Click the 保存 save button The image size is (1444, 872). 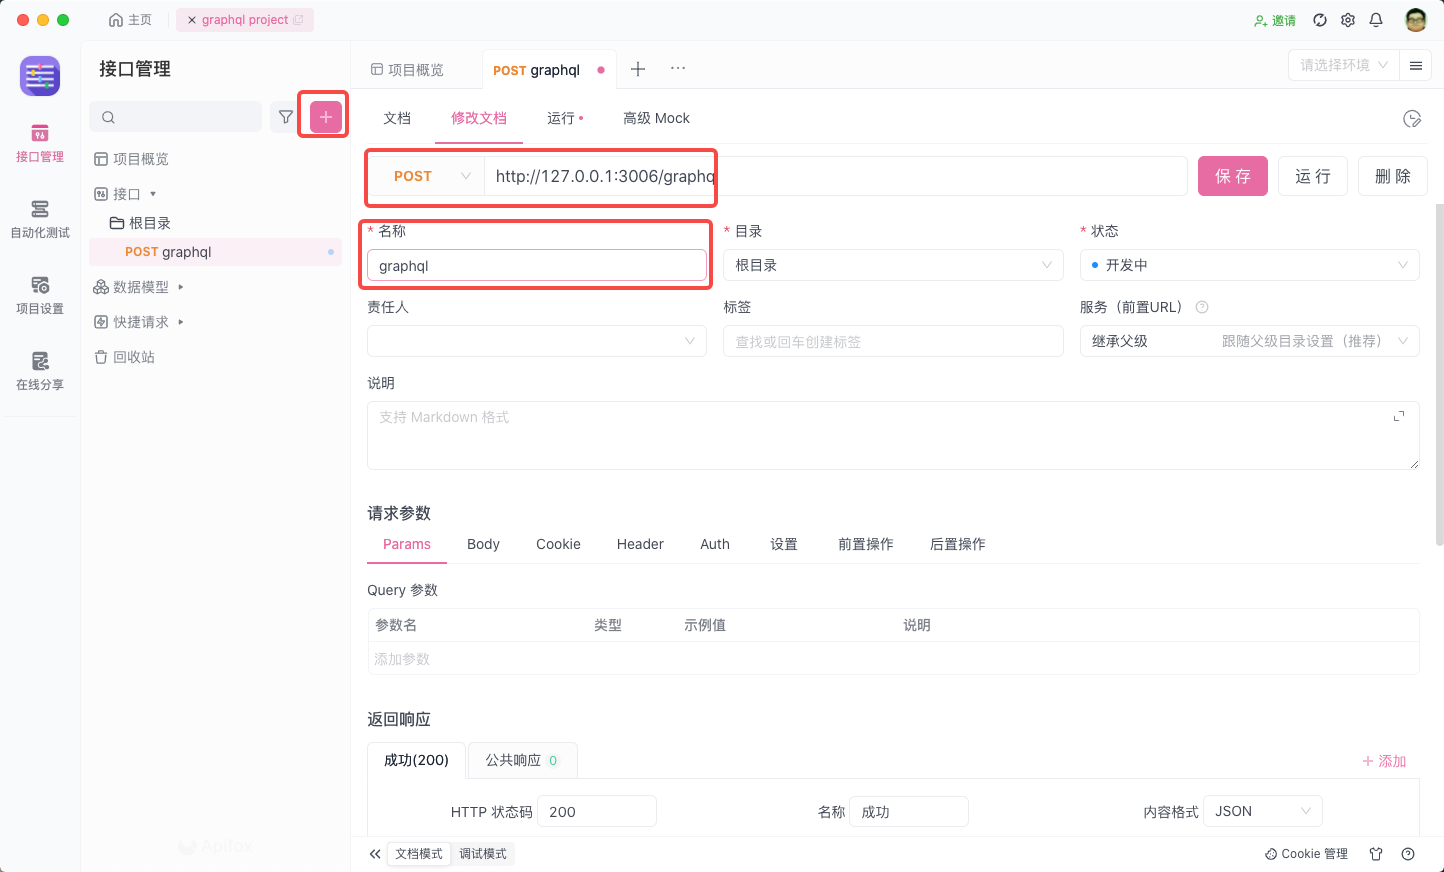[x=1232, y=176]
